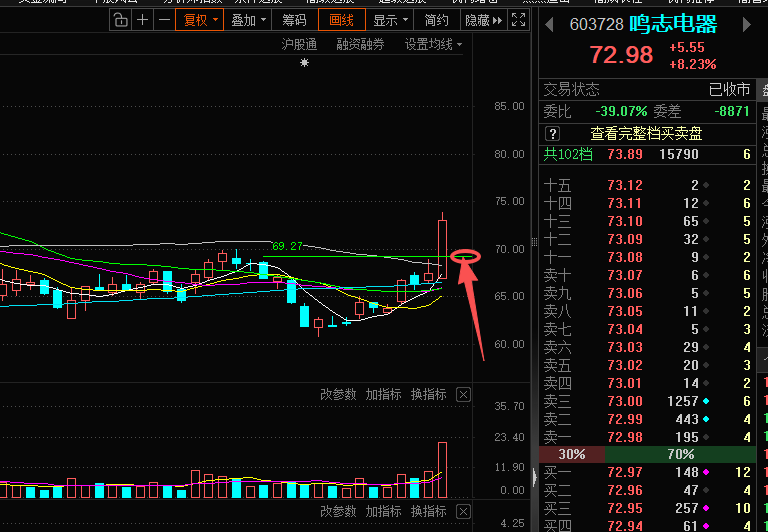
Task: Click 加指标 in lower indicator panel
Action: [383, 511]
